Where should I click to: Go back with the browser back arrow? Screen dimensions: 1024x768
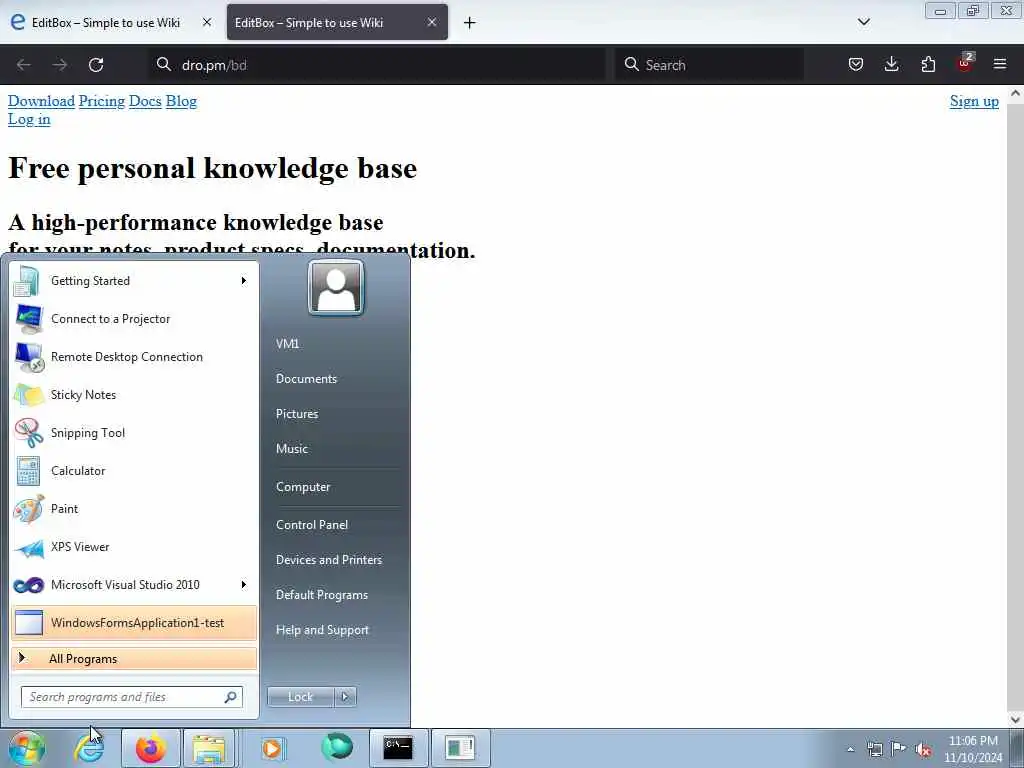click(24, 65)
